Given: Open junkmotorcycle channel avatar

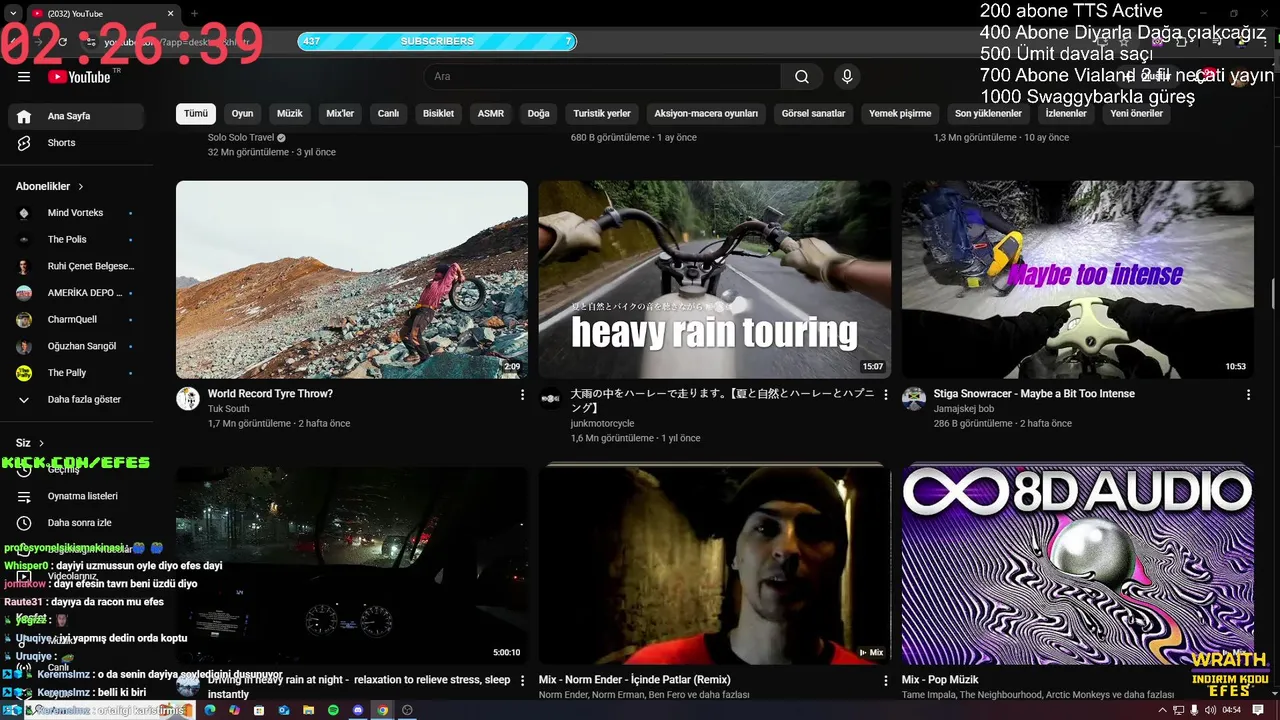Looking at the screenshot, I should pos(551,399).
